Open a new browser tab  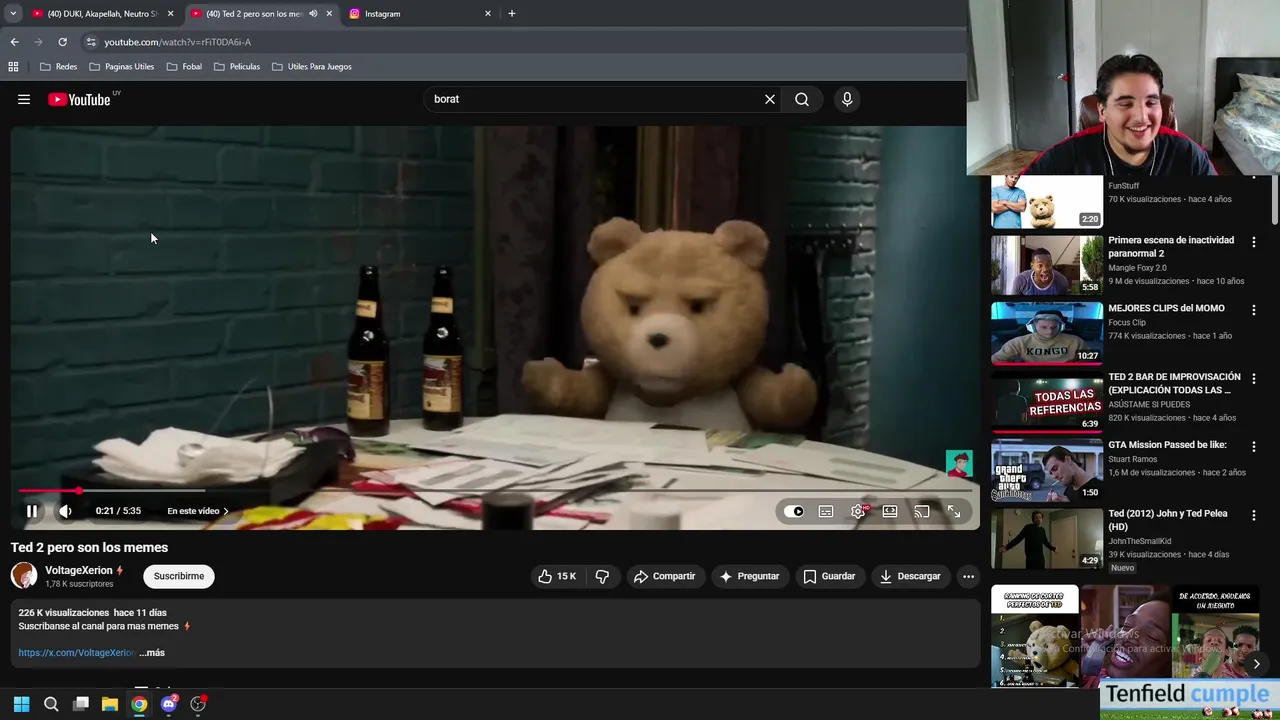512,14
